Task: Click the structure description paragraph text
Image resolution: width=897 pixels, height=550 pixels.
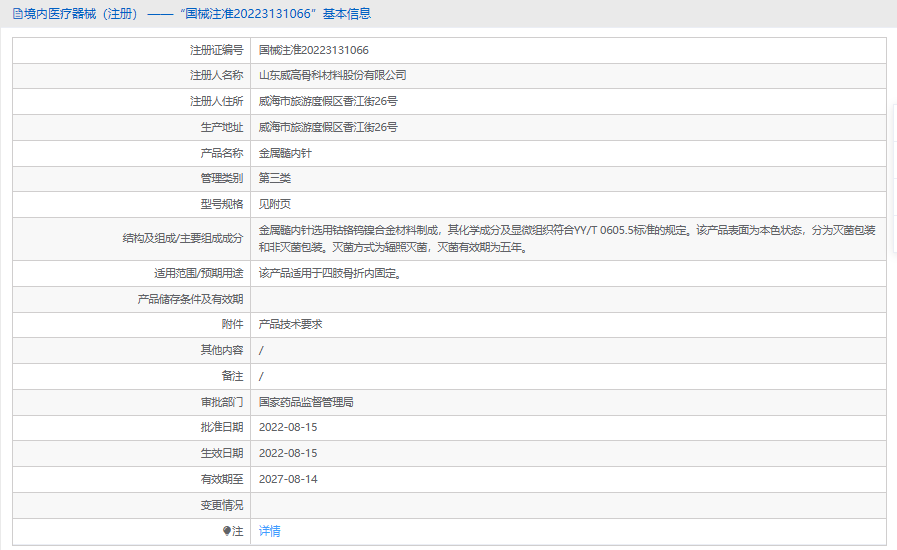Action: coord(567,239)
